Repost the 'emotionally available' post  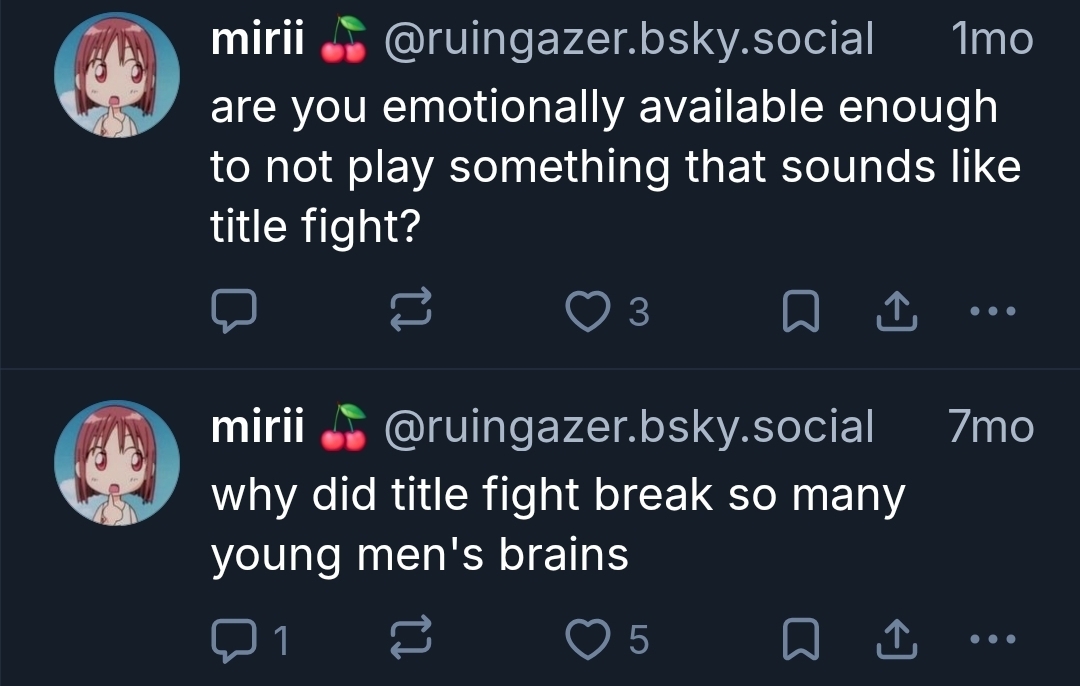[x=412, y=312]
